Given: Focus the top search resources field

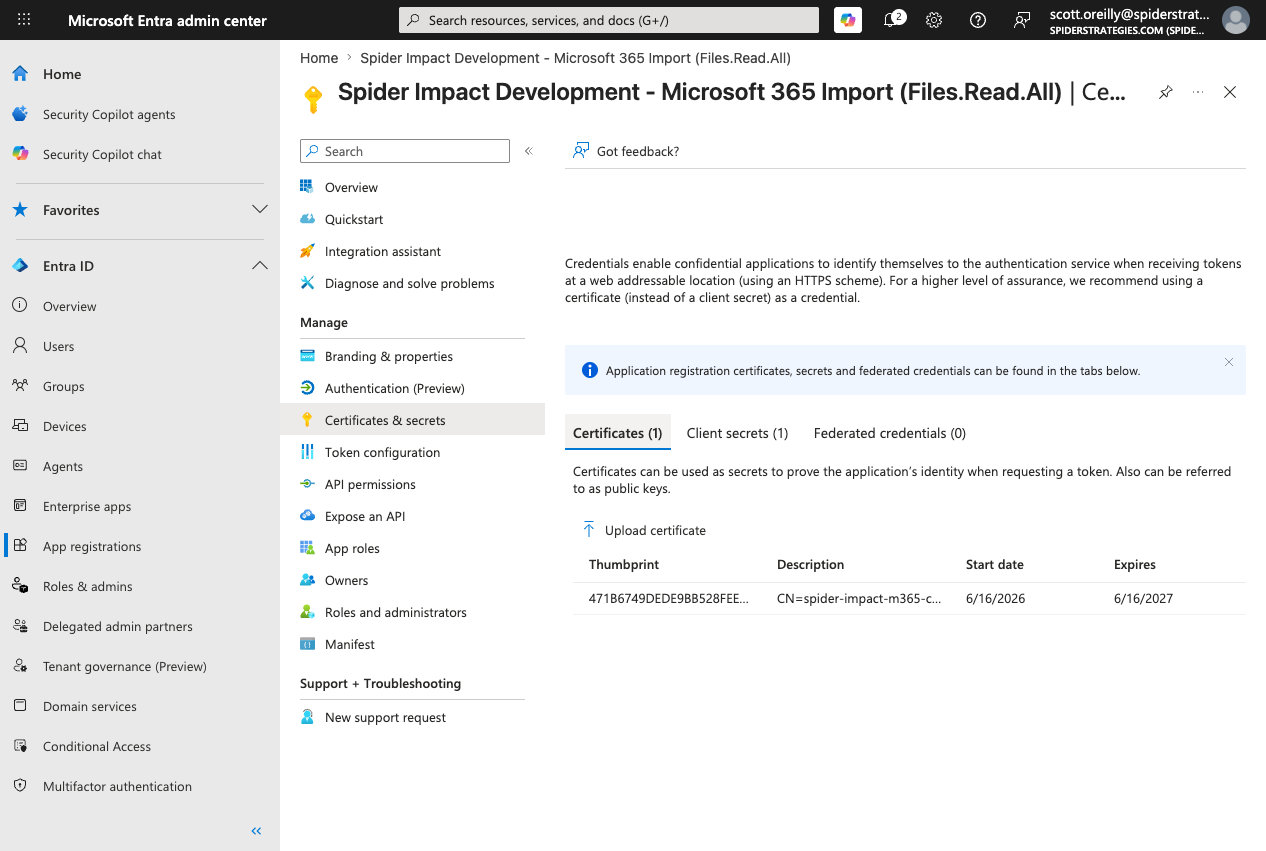Looking at the screenshot, I should 608,20.
